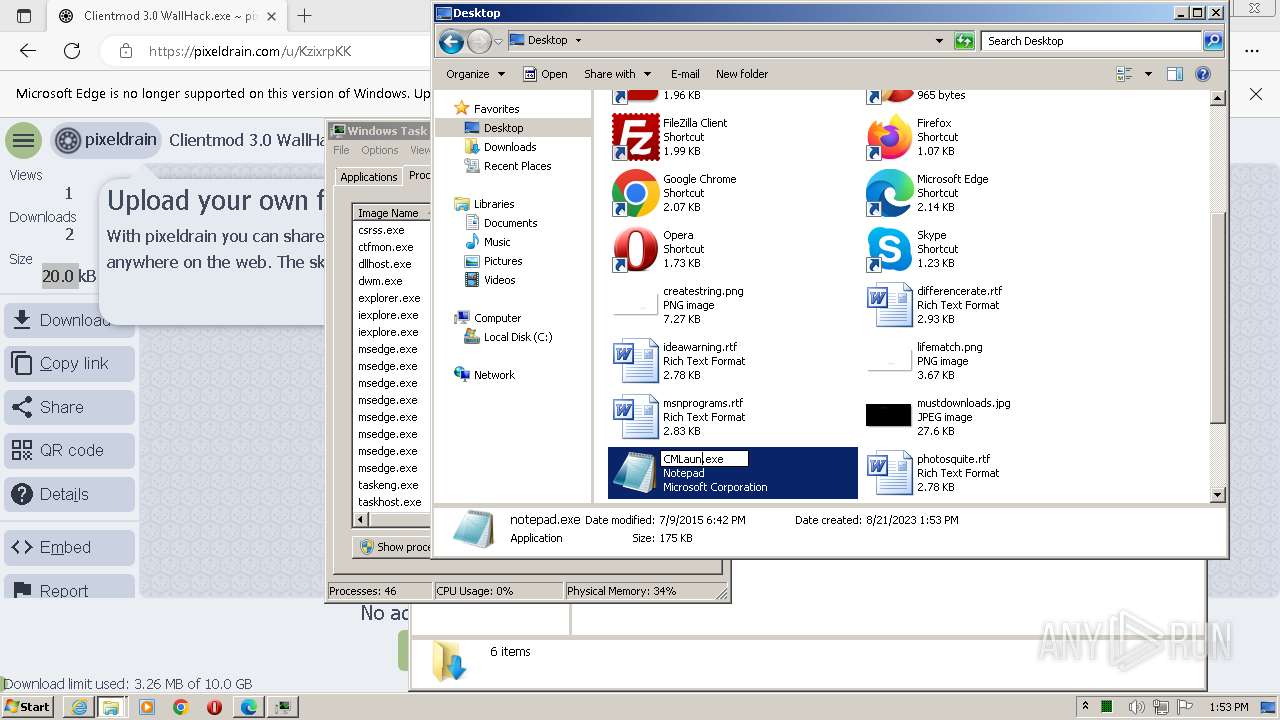
Task: Click the Edge address bar URL
Action: click(x=250, y=51)
